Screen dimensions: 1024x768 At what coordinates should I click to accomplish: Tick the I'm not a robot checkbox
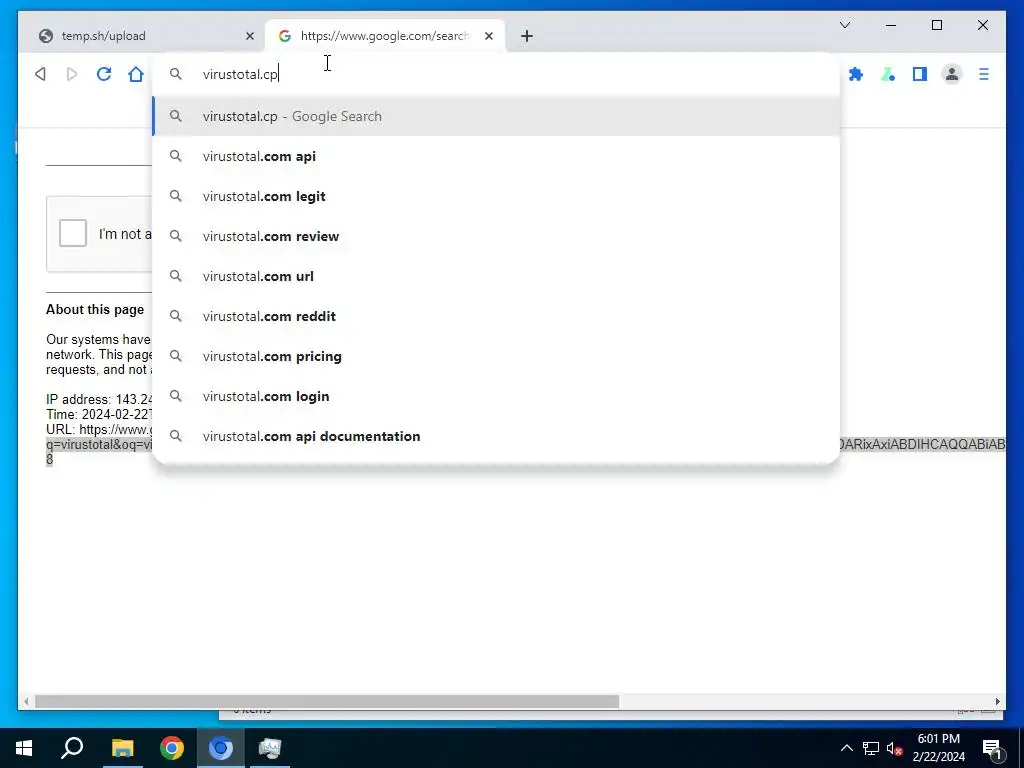[x=72, y=233]
